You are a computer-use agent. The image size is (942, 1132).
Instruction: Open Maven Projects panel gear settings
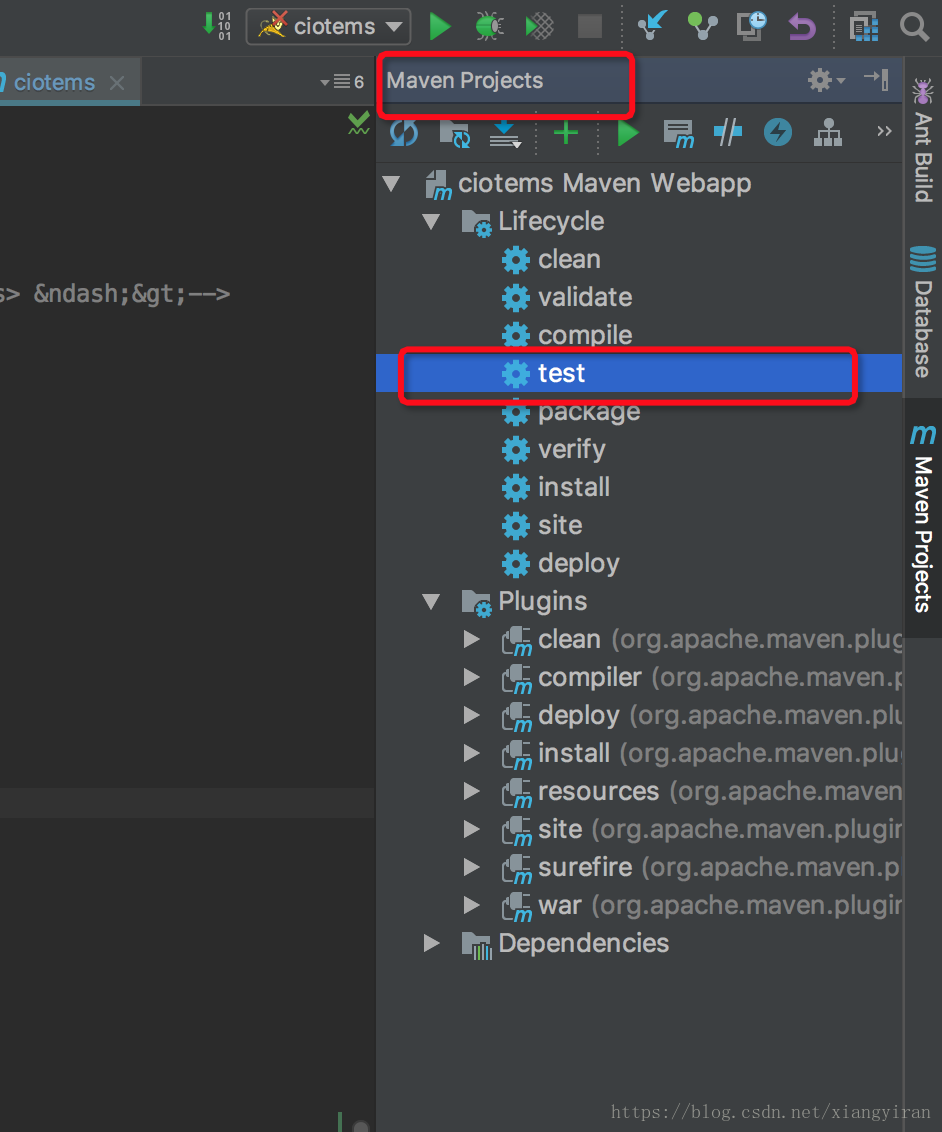pyautogui.click(x=826, y=79)
